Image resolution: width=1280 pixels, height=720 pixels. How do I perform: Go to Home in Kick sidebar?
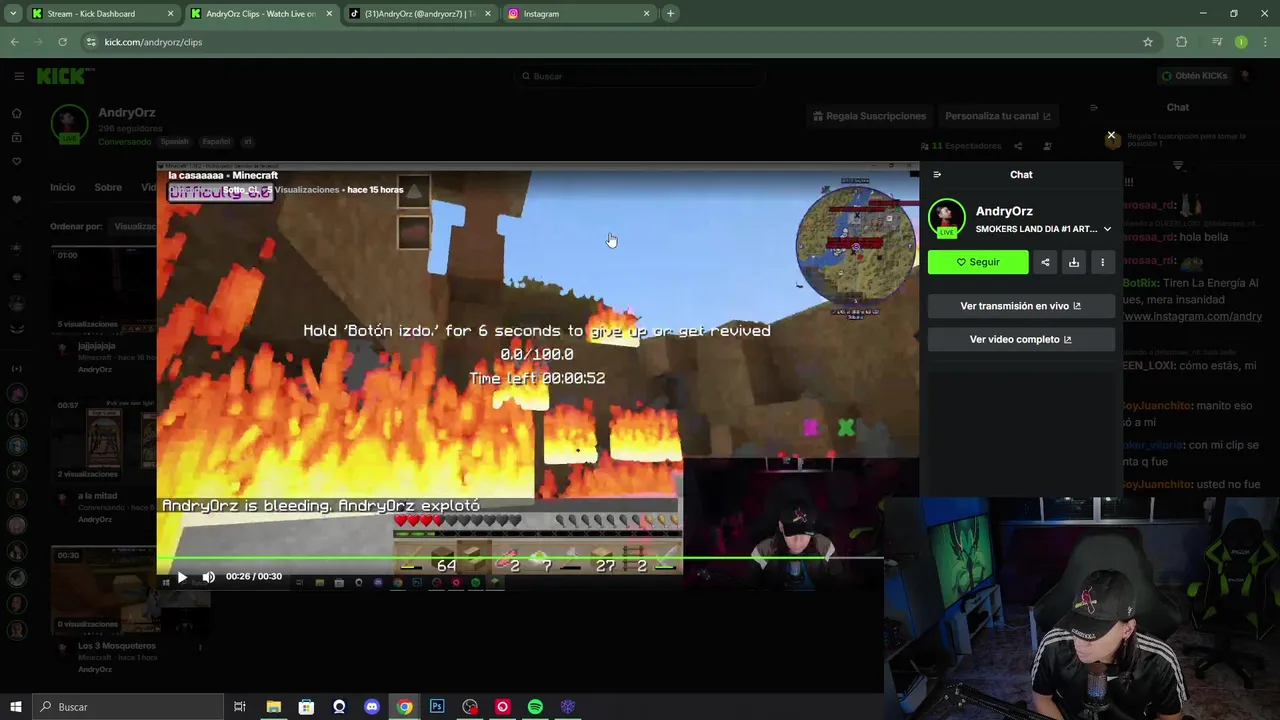point(16,113)
